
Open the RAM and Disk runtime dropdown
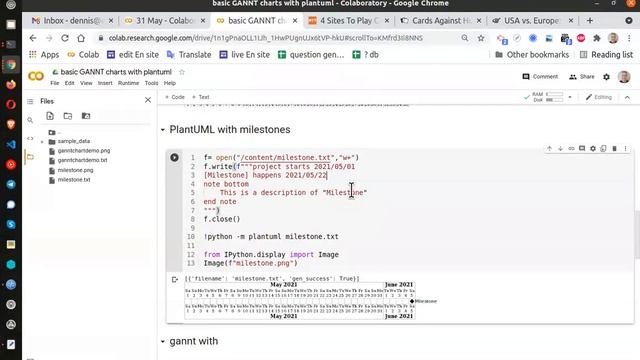(570, 97)
